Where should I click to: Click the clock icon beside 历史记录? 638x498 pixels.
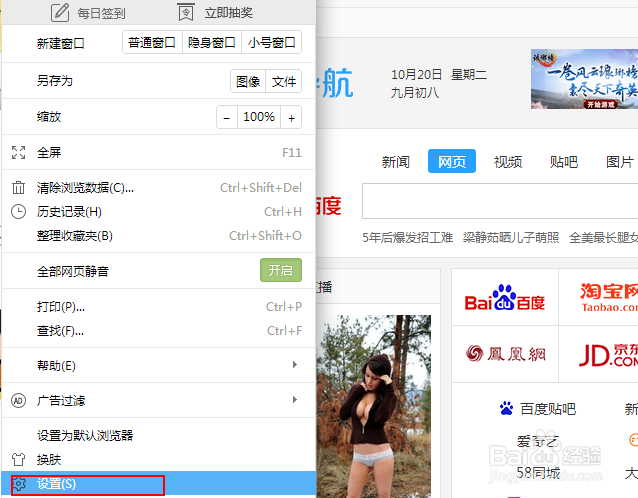[x=18, y=212]
